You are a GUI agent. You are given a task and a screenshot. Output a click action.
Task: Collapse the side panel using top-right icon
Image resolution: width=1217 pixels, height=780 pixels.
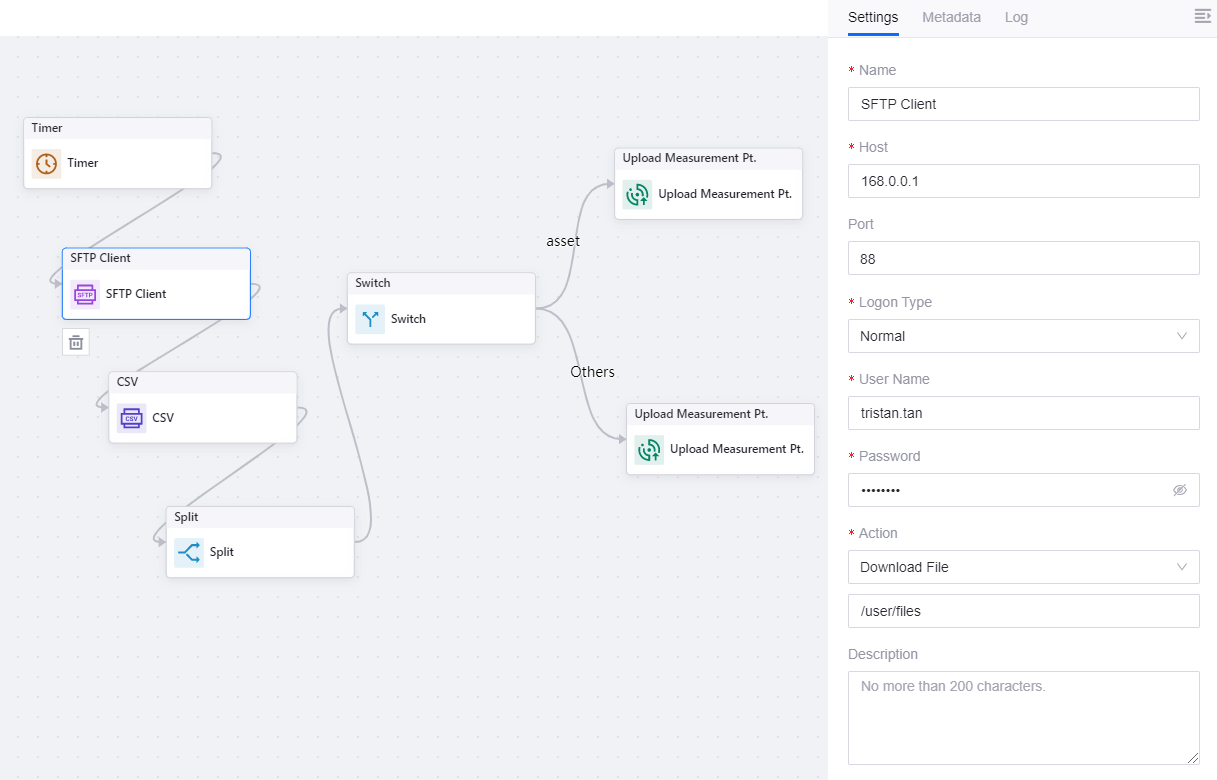pyautogui.click(x=1202, y=16)
